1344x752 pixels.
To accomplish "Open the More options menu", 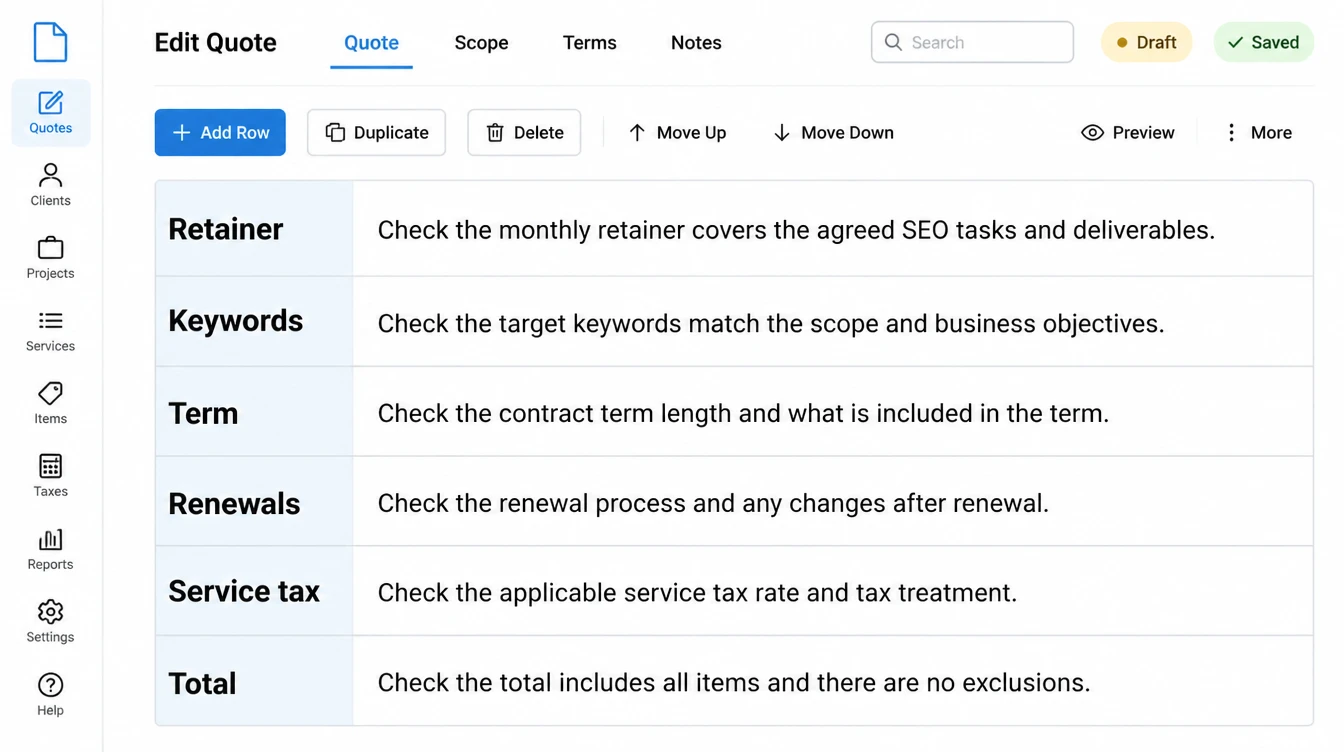I will coord(1258,132).
